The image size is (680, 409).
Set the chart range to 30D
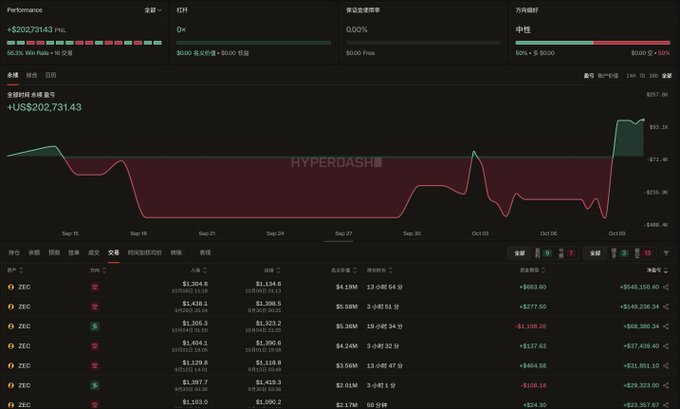pos(654,75)
